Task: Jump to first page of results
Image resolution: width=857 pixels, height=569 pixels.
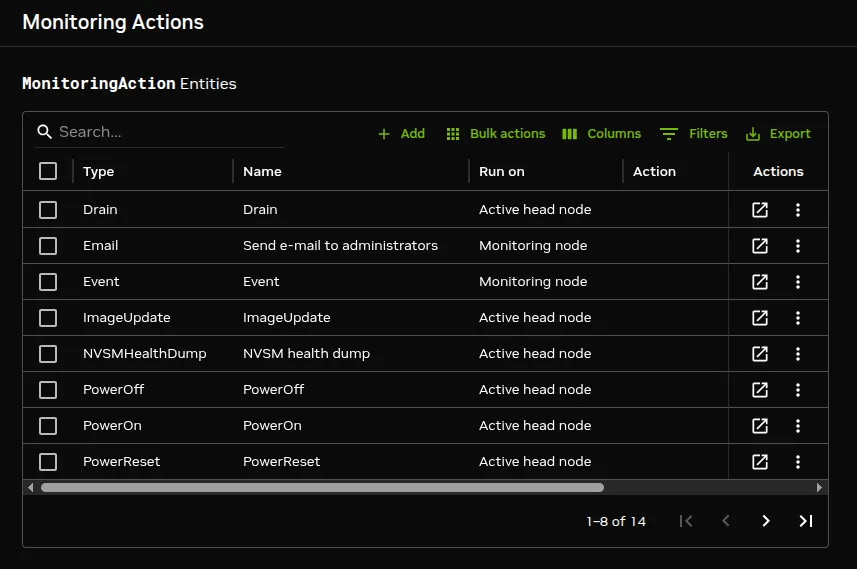Action: [x=686, y=521]
